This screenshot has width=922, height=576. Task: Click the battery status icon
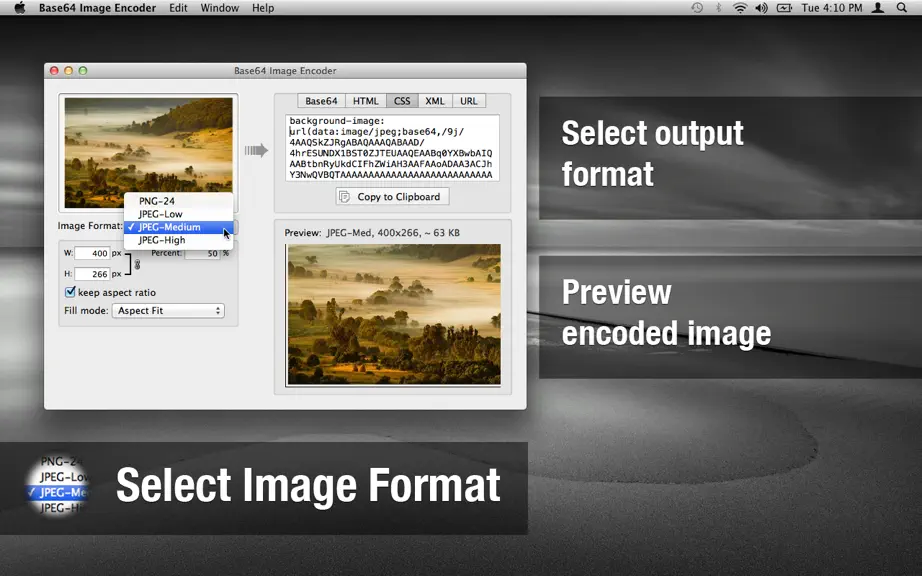784,8
